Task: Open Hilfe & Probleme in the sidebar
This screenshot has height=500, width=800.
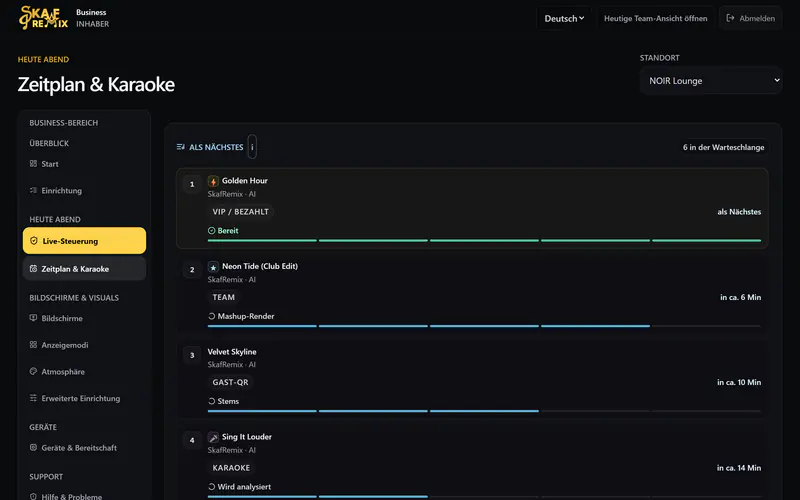Action: pyautogui.click(x=84, y=496)
